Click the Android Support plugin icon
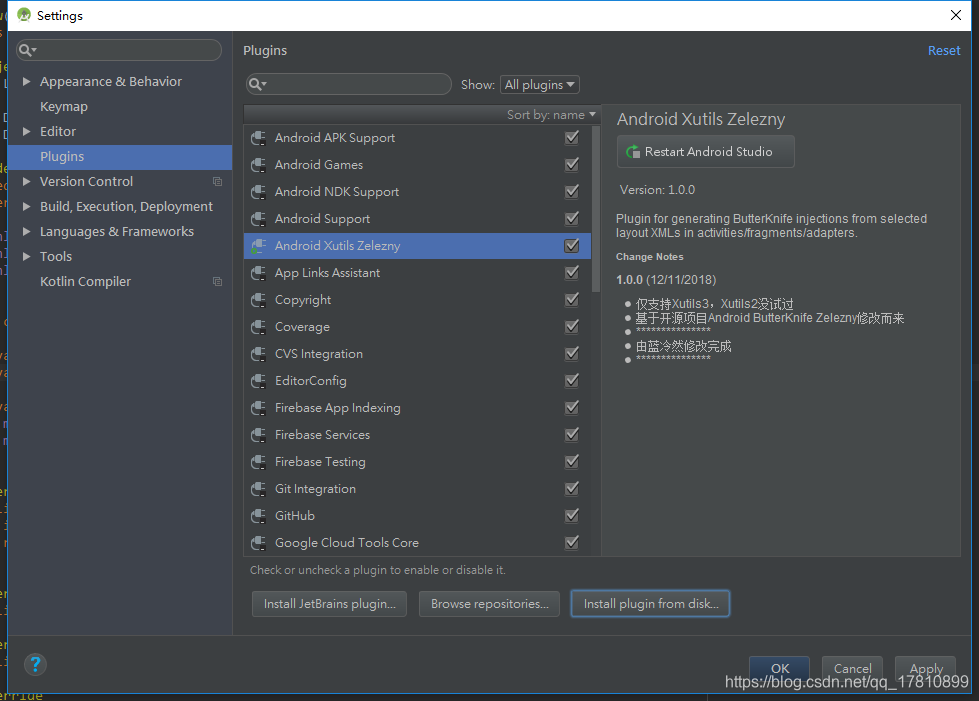The image size is (979, 701). click(258, 219)
